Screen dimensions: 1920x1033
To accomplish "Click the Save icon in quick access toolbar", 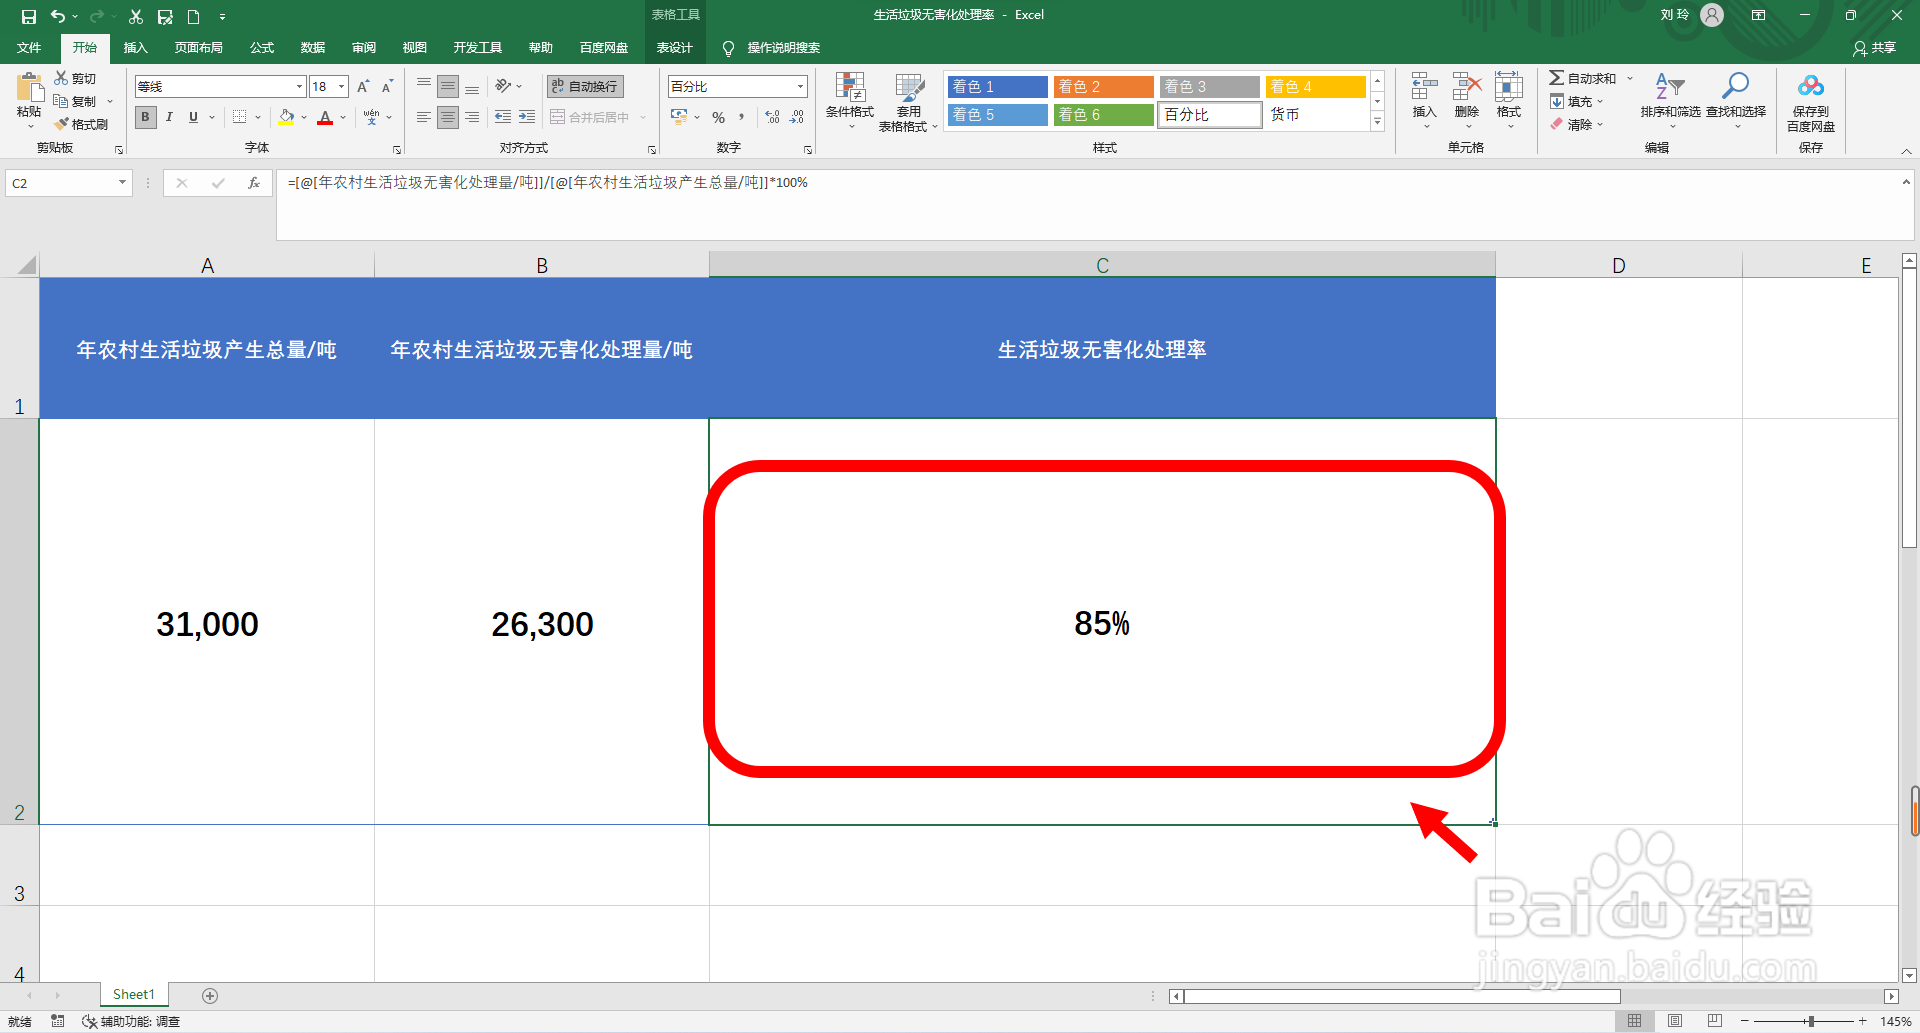I will tap(29, 16).
